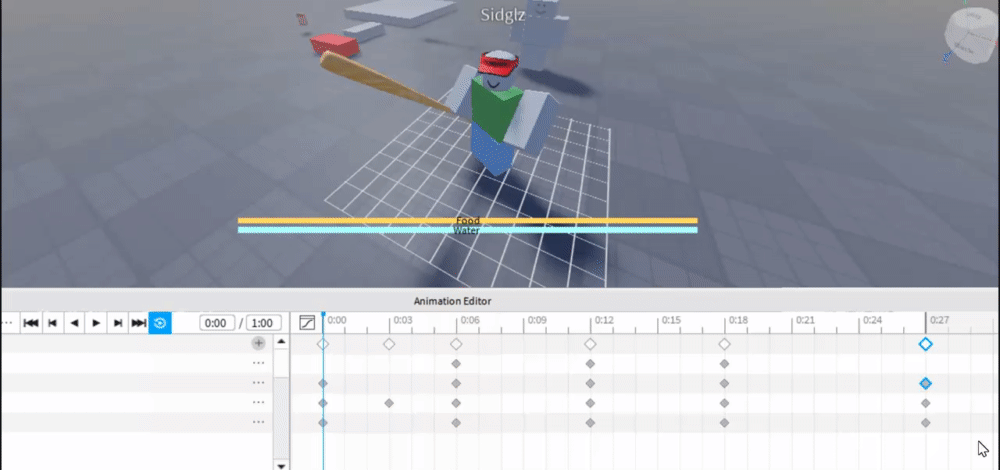Open the animation options ellipsis beside the playback controls
Screen dimensions: 1000x470
8,323
